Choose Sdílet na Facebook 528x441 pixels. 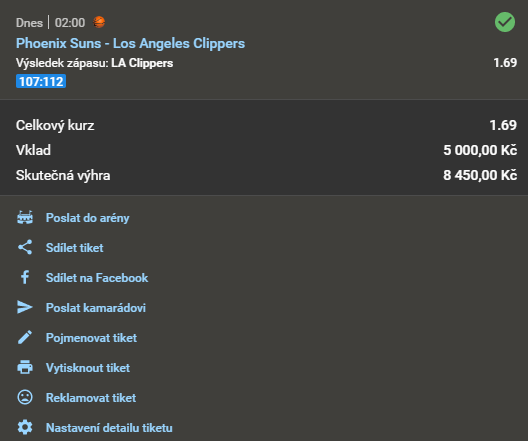point(97,278)
